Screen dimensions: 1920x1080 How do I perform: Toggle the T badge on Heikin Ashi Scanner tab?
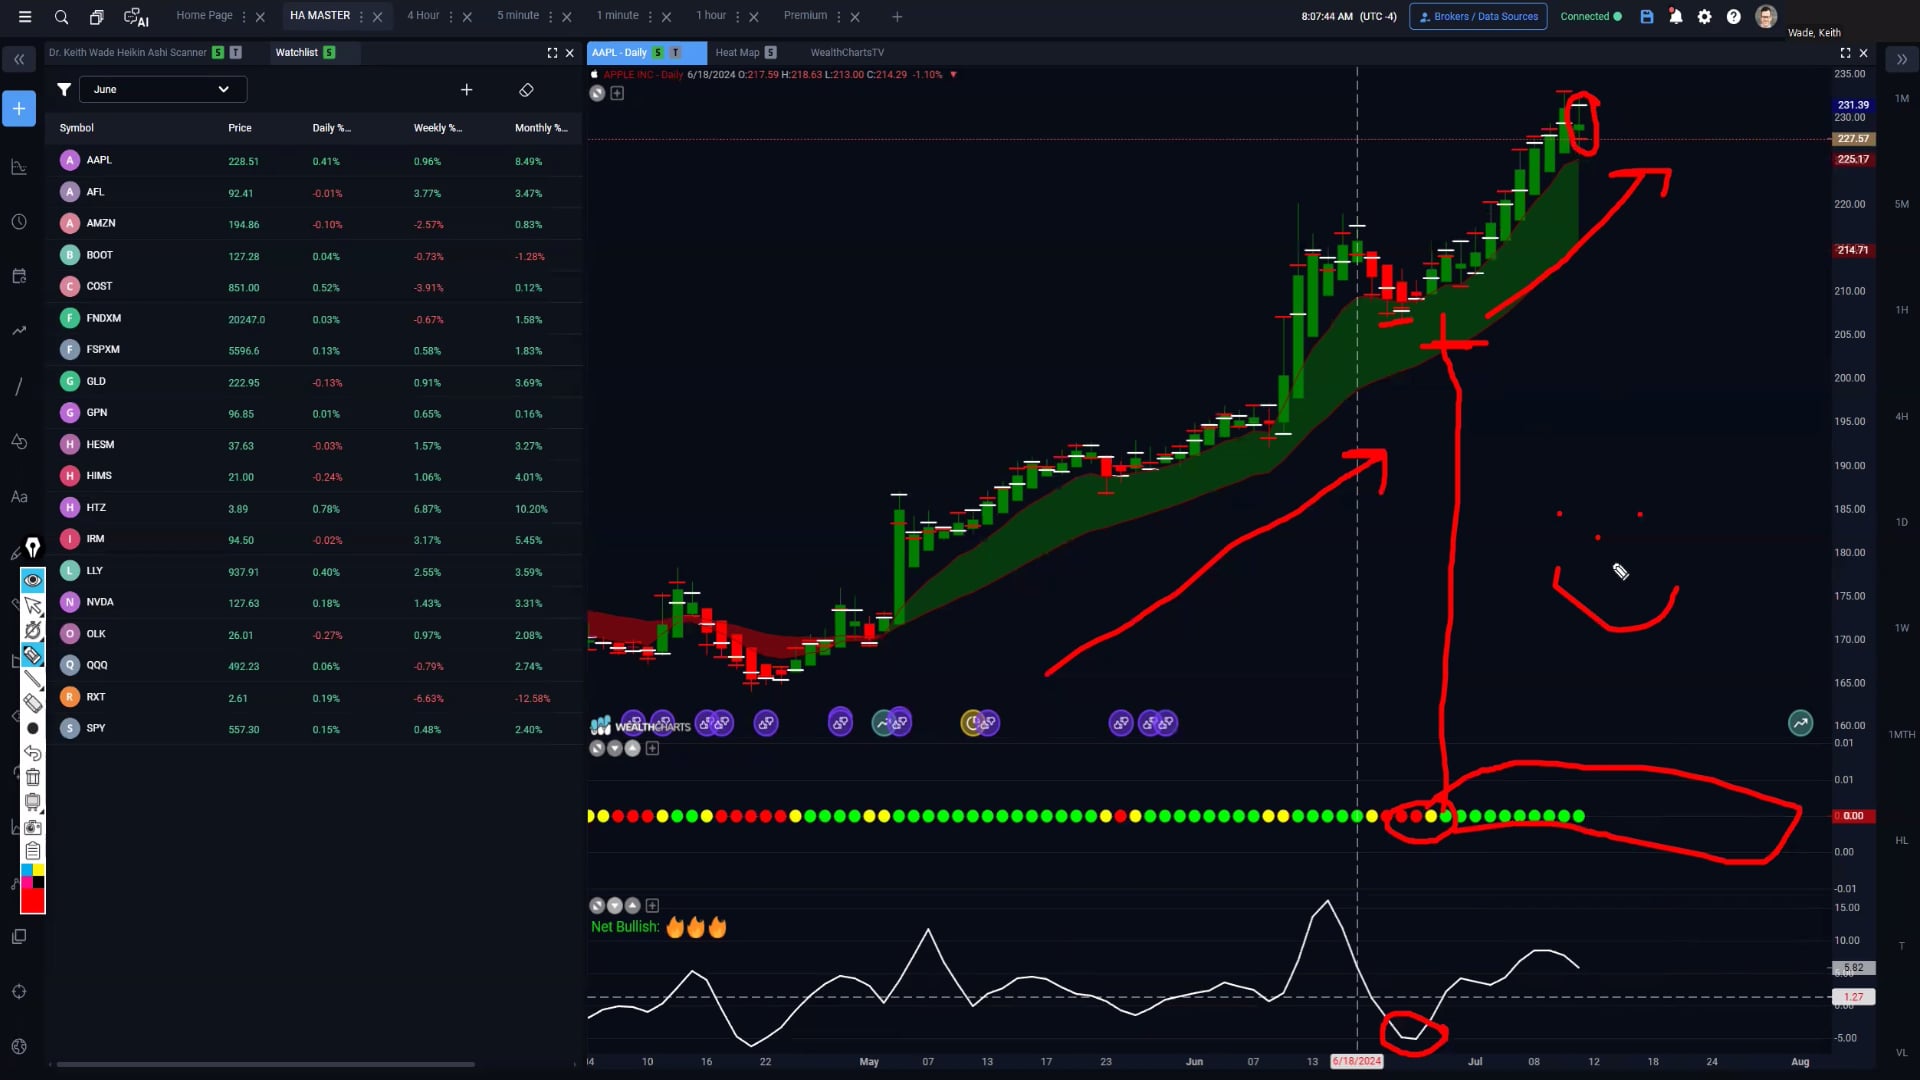[235, 53]
